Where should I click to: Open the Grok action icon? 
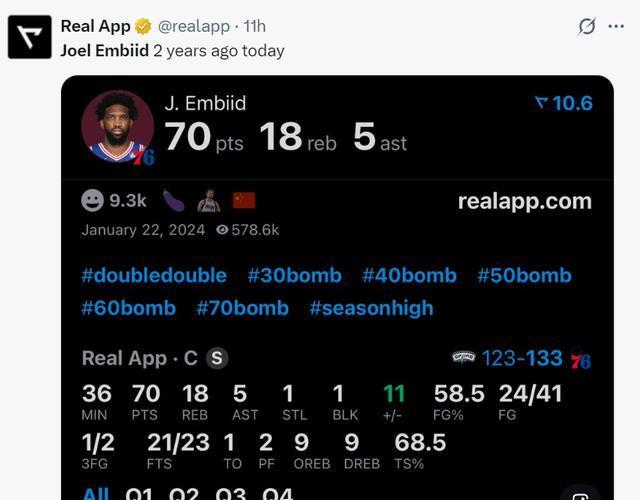(587, 26)
